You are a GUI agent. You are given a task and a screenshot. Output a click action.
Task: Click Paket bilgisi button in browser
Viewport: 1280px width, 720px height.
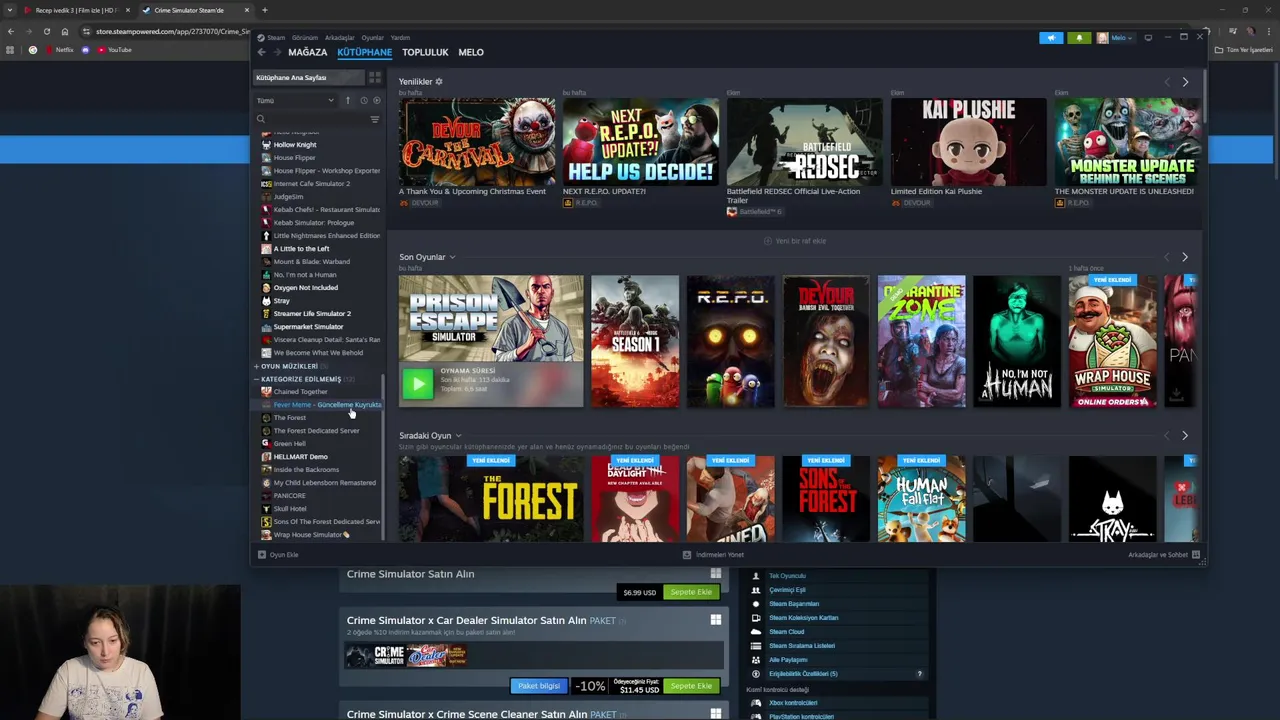(x=538, y=686)
